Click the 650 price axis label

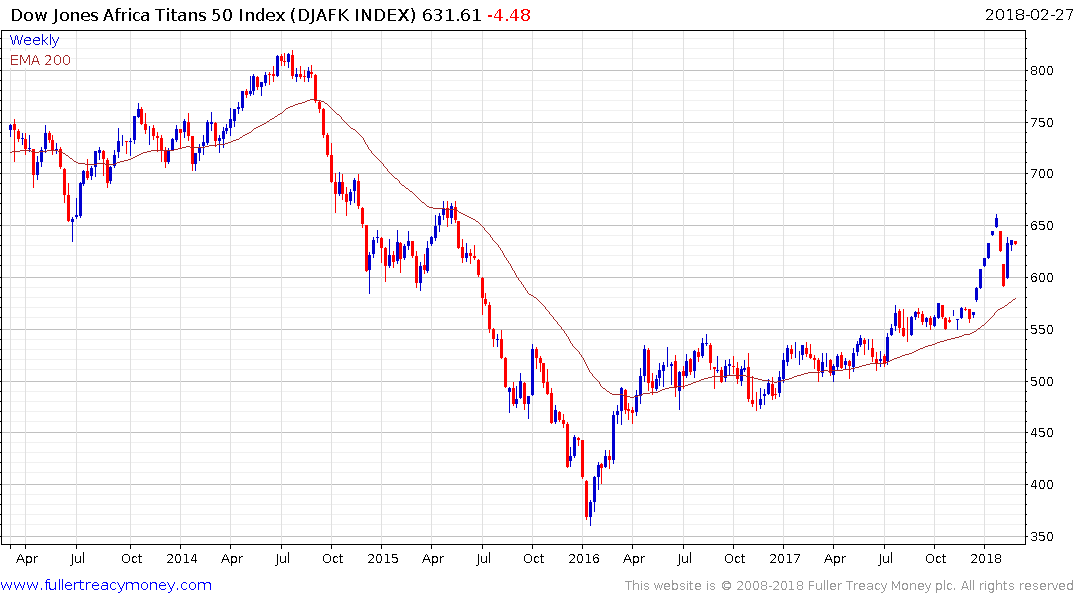(1041, 226)
